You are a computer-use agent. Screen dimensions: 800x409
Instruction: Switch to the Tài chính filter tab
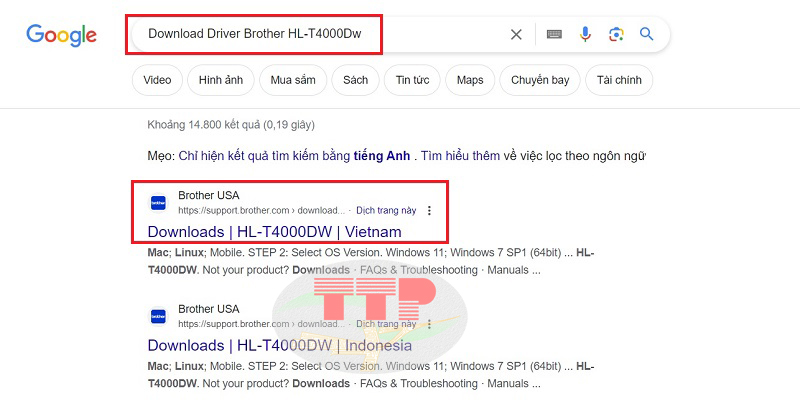tap(619, 80)
